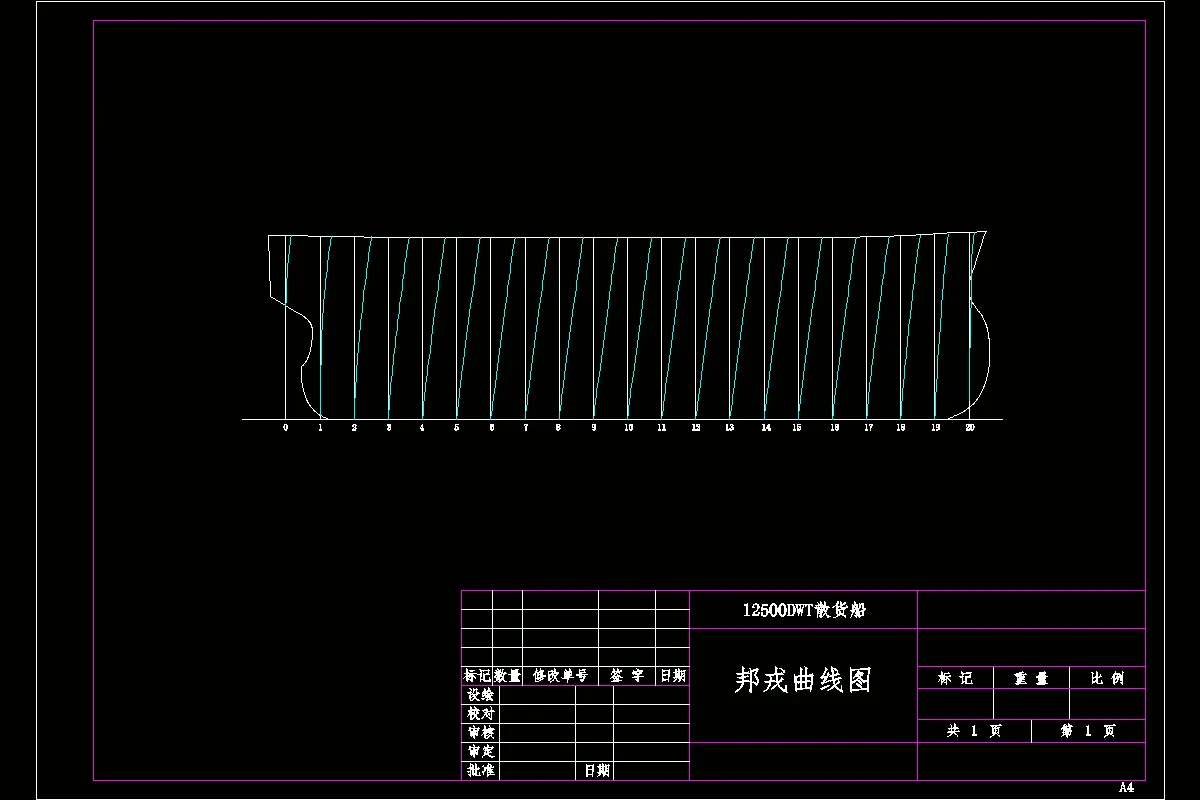Click station number 10 label
The height and width of the screenshot is (800, 1200).
[x=628, y=427]
